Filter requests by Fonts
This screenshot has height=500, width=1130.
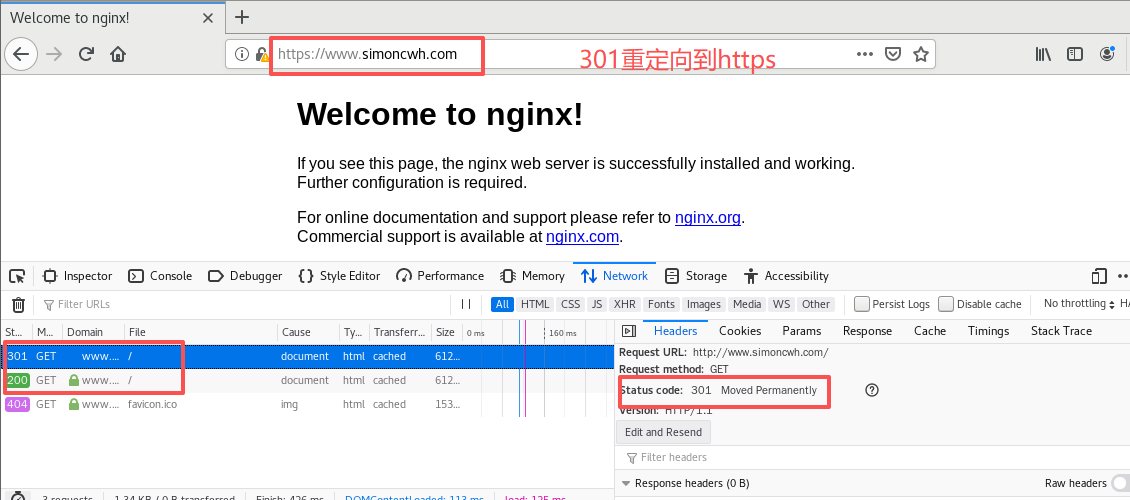[x=661, y=304]
